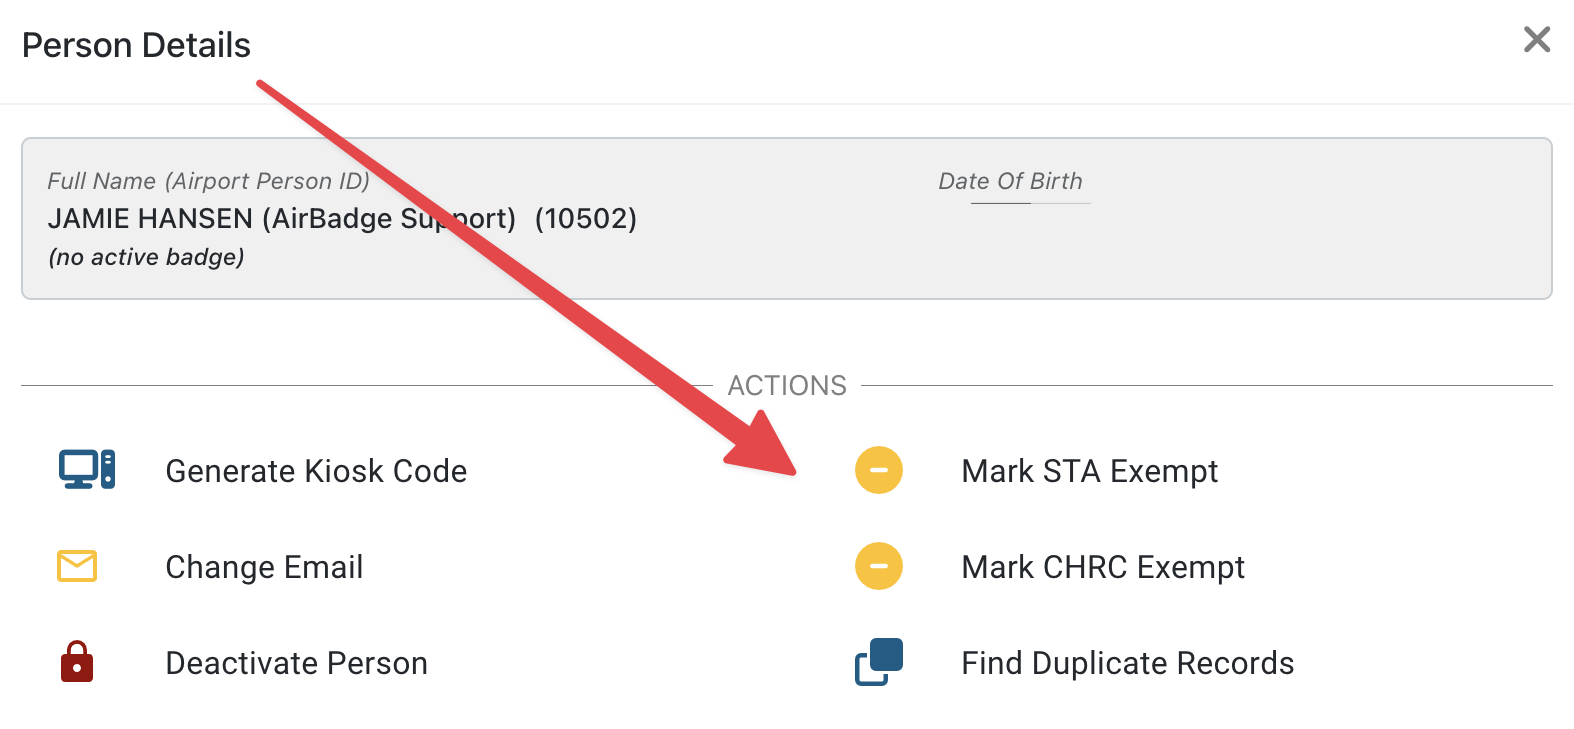
Task: Click the red padlock deactivate icon
Action: (x=77, y=662)
